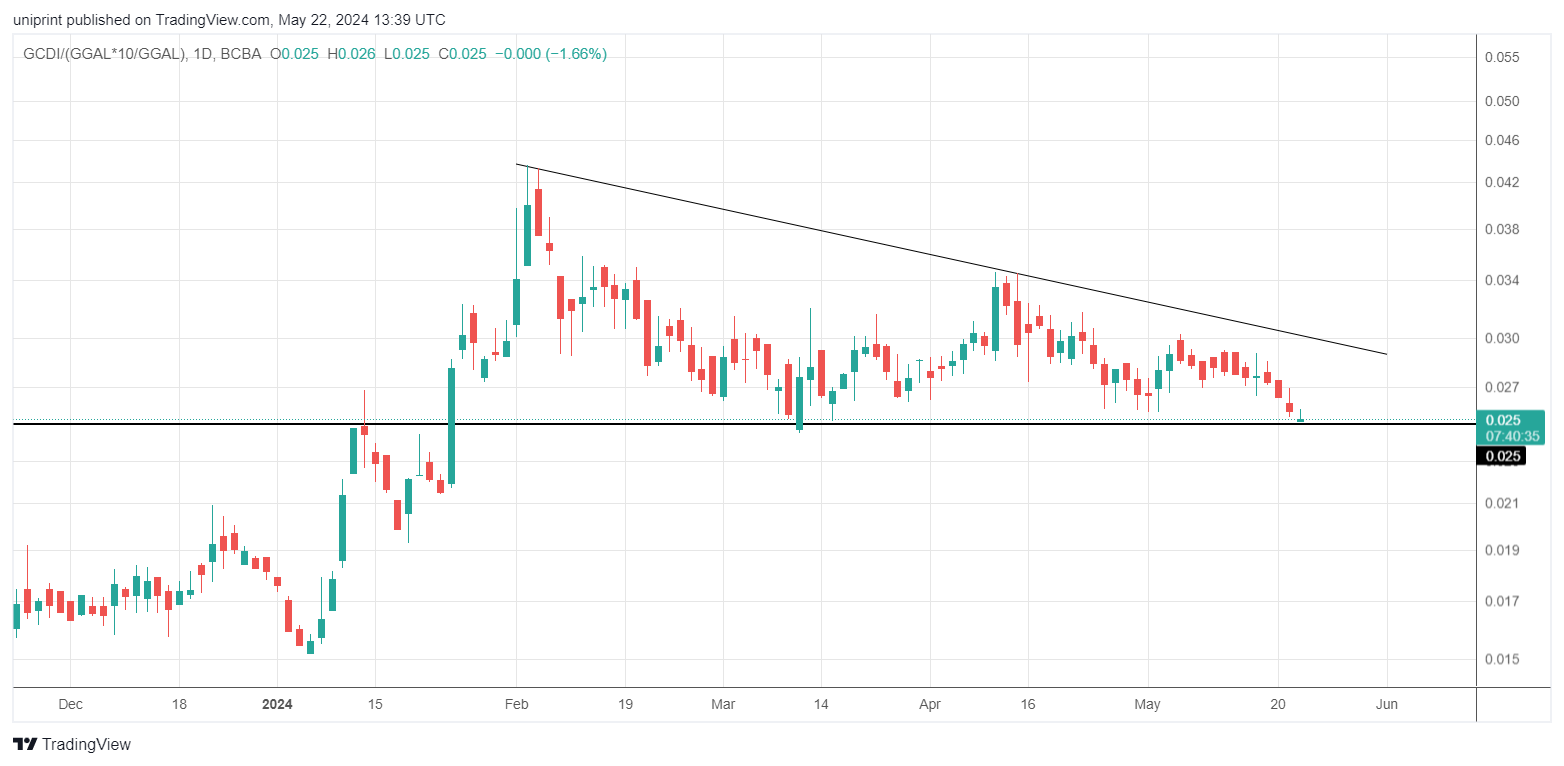The width and height of the screenshot is (1564, 766).
Task: Click the black horizontal line price label 0.025
Action: point(1502,457)
